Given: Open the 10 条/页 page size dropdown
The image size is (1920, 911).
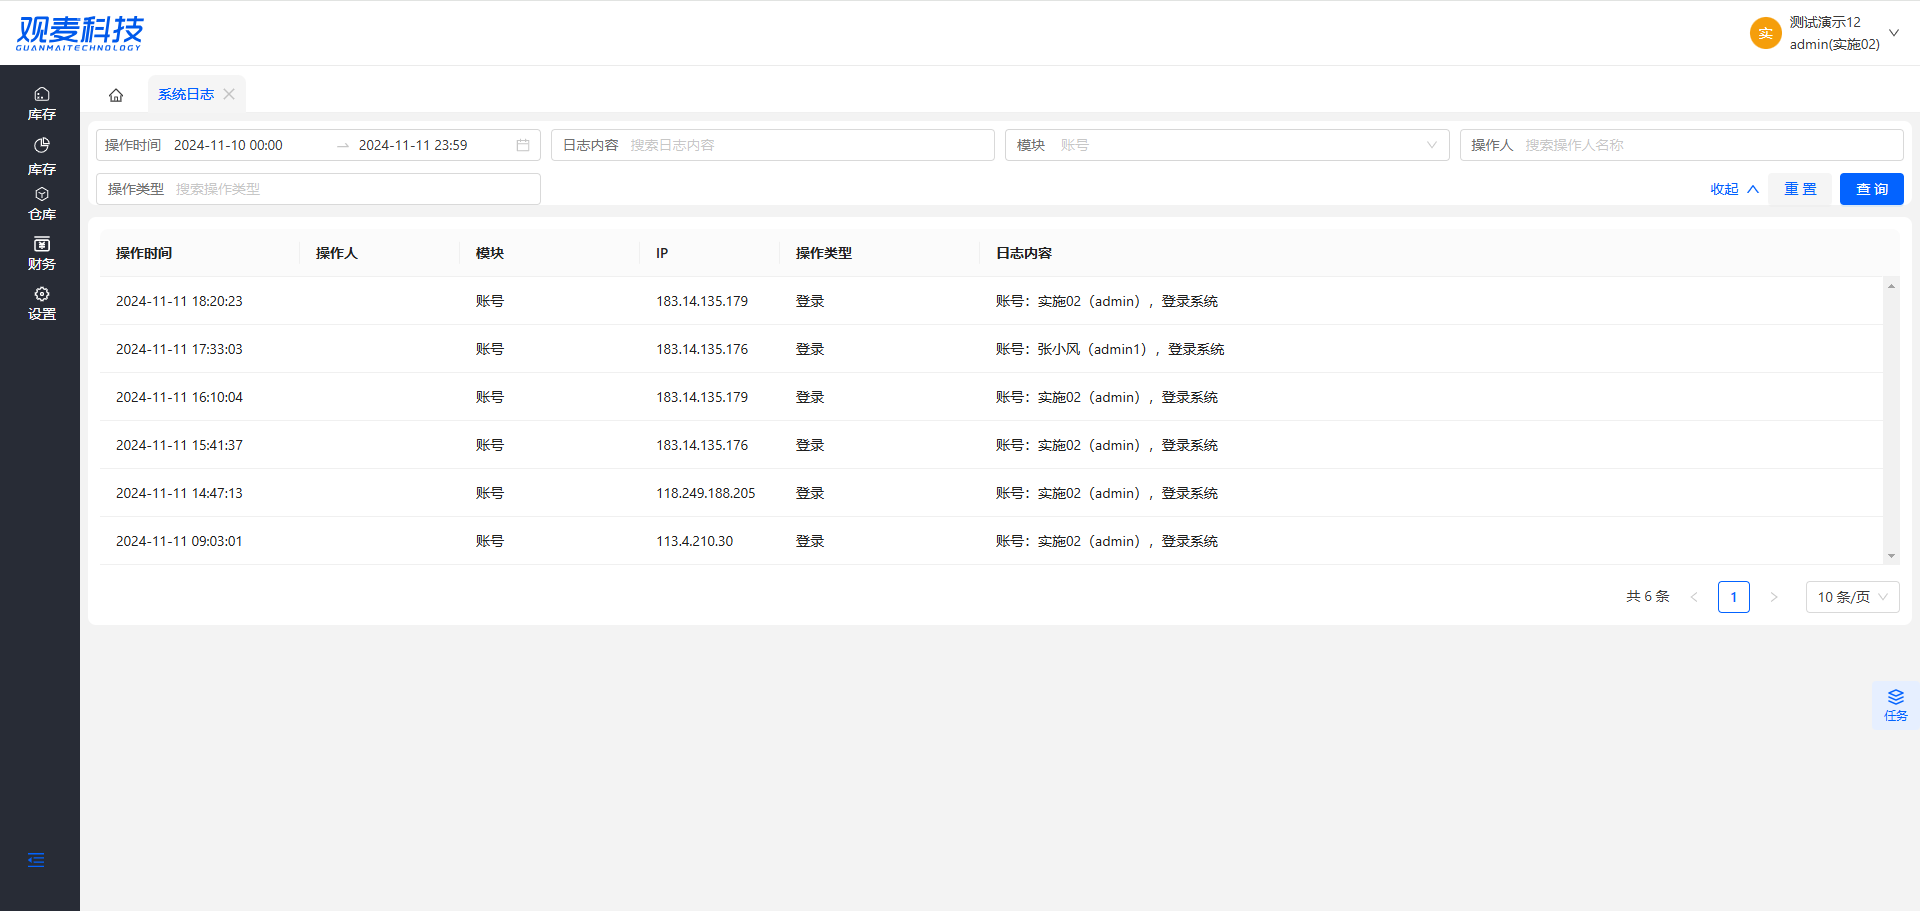Looking at the screenshot, I should pos(1851,597).
